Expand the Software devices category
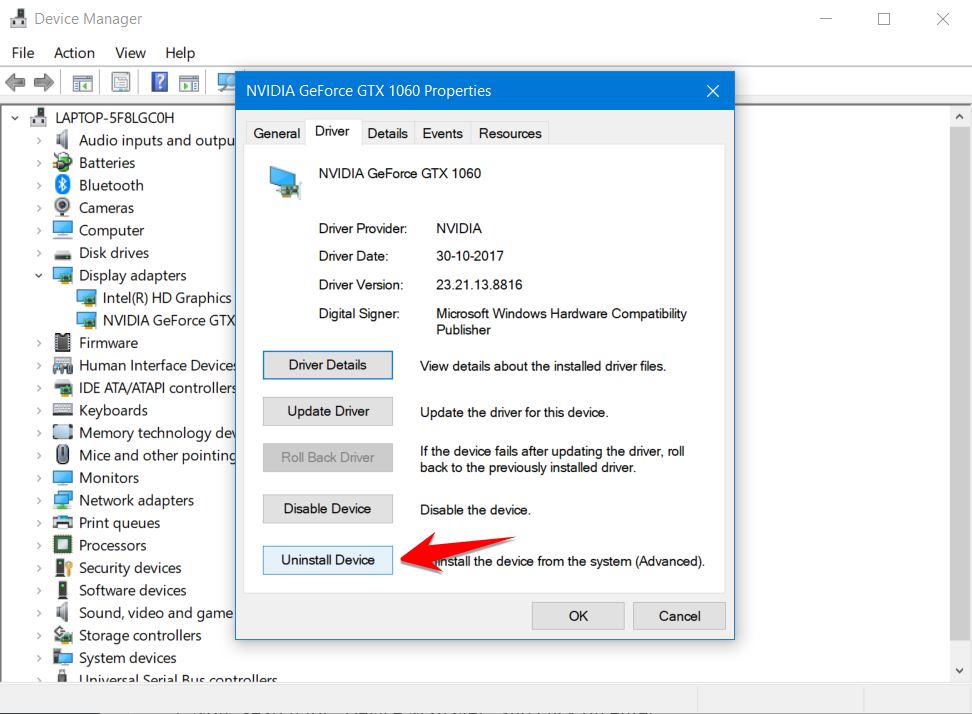The image size is (972, 714). (x=39, y=590)
